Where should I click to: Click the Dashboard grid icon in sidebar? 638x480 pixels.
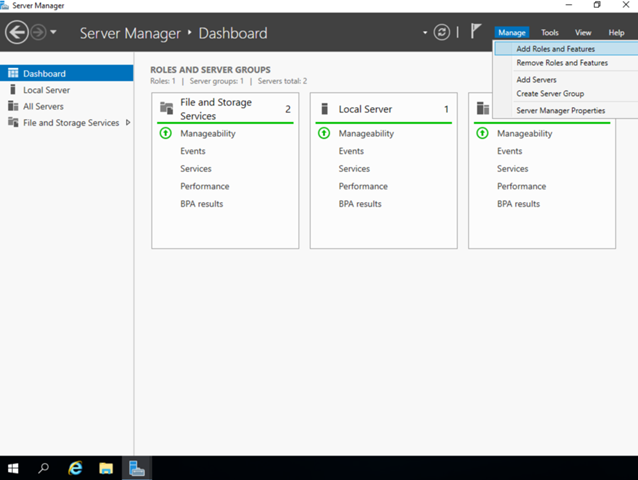[x=13, y=73]
